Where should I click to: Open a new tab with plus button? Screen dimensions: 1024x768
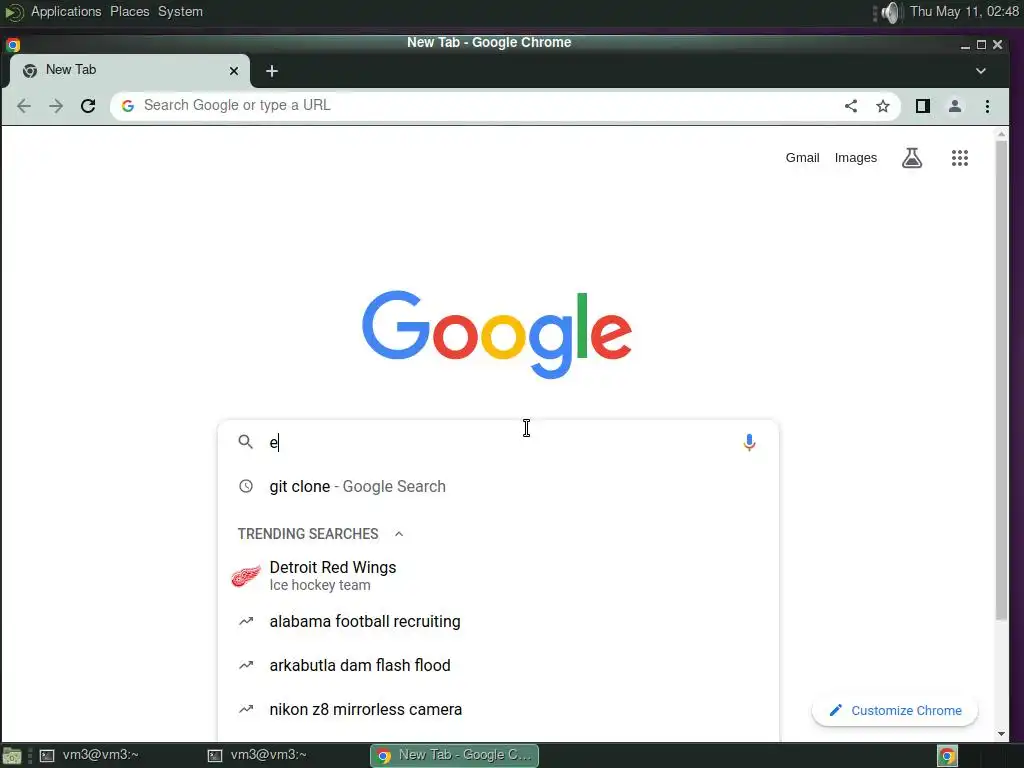click(272, 71)
